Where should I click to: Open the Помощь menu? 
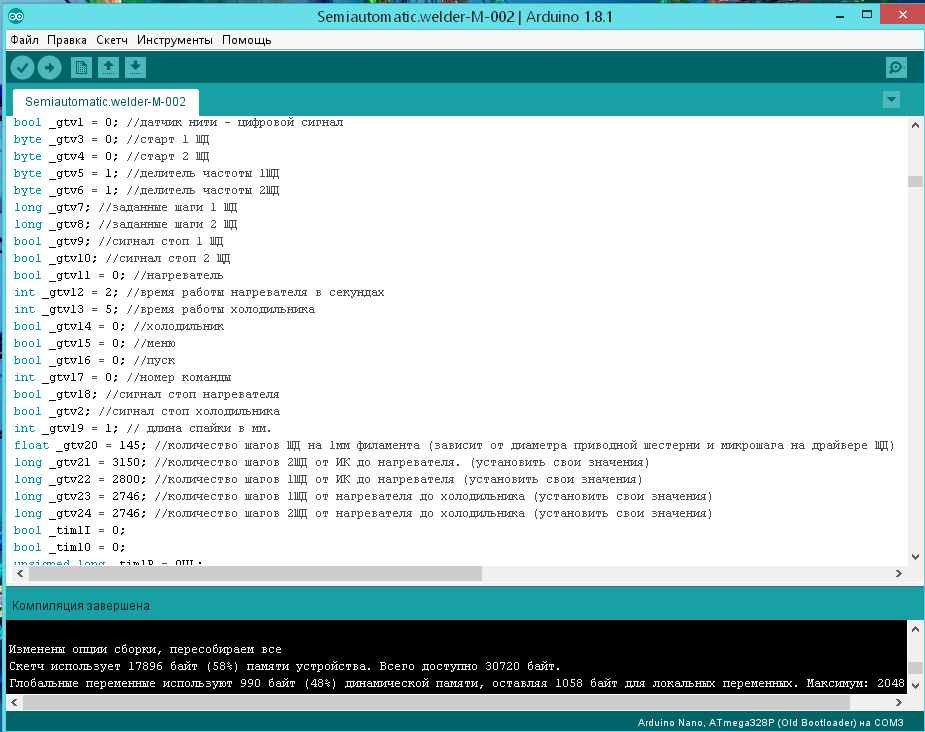pyautogui.click(x=246, y=40)
